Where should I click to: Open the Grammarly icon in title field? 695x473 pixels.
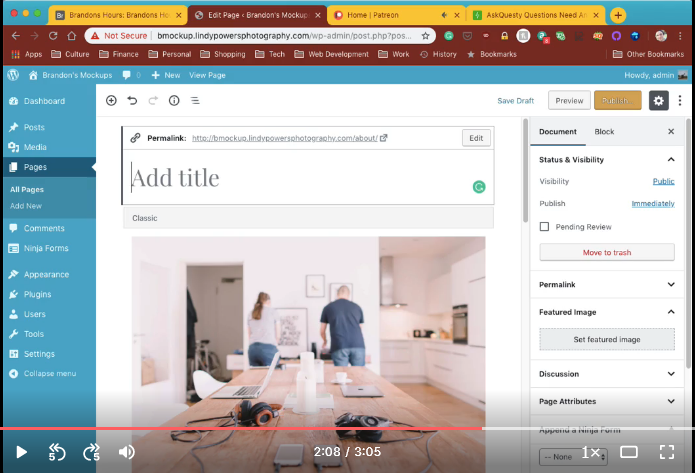(x=479, y=187)
